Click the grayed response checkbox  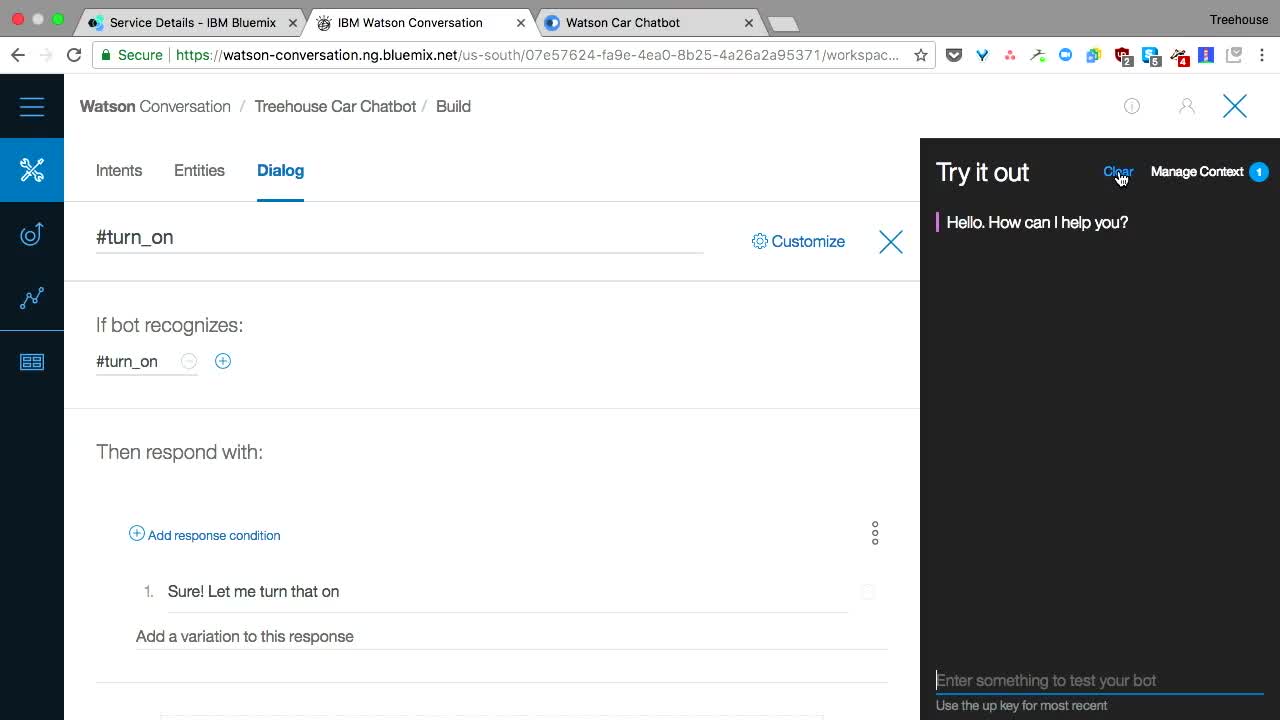point(868,592)
